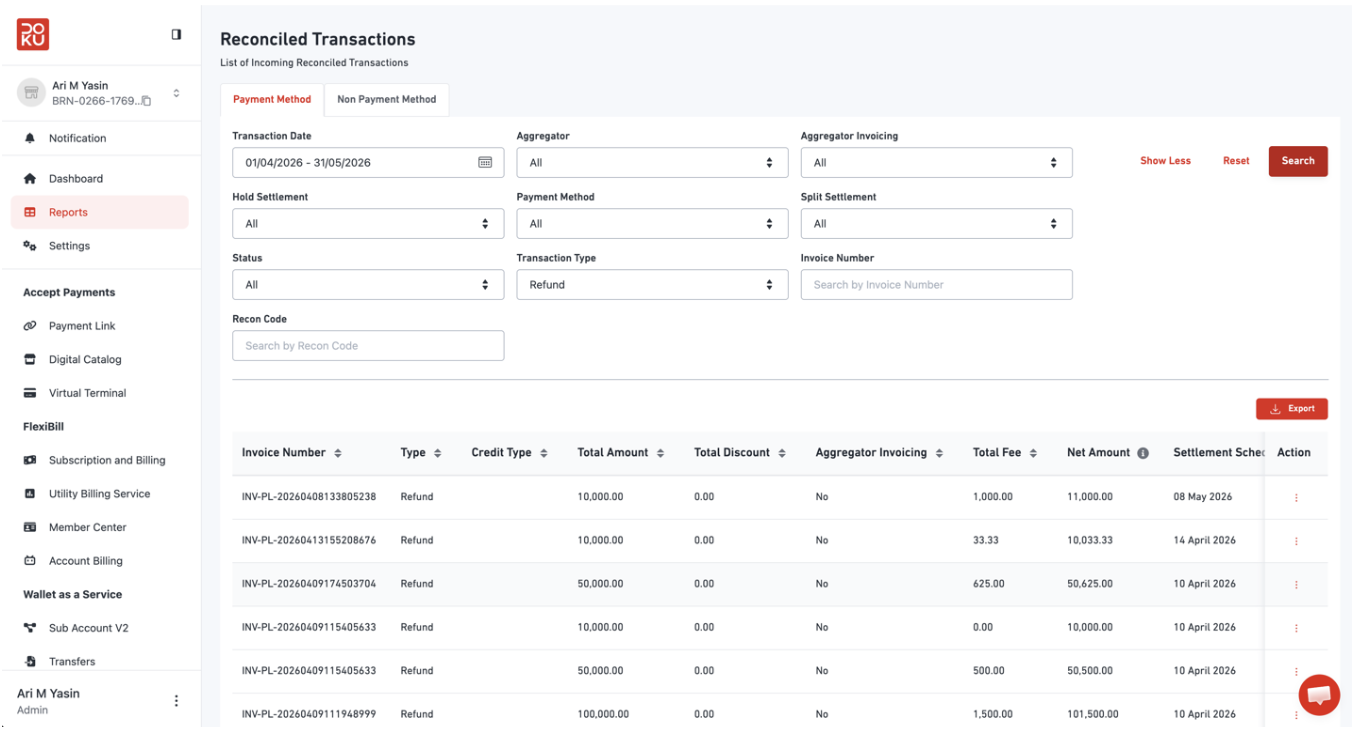The width and height of the screenshot is (1362, 744).
Task: Open Virtual Terminal page
Action: click(x=87, y=393)
